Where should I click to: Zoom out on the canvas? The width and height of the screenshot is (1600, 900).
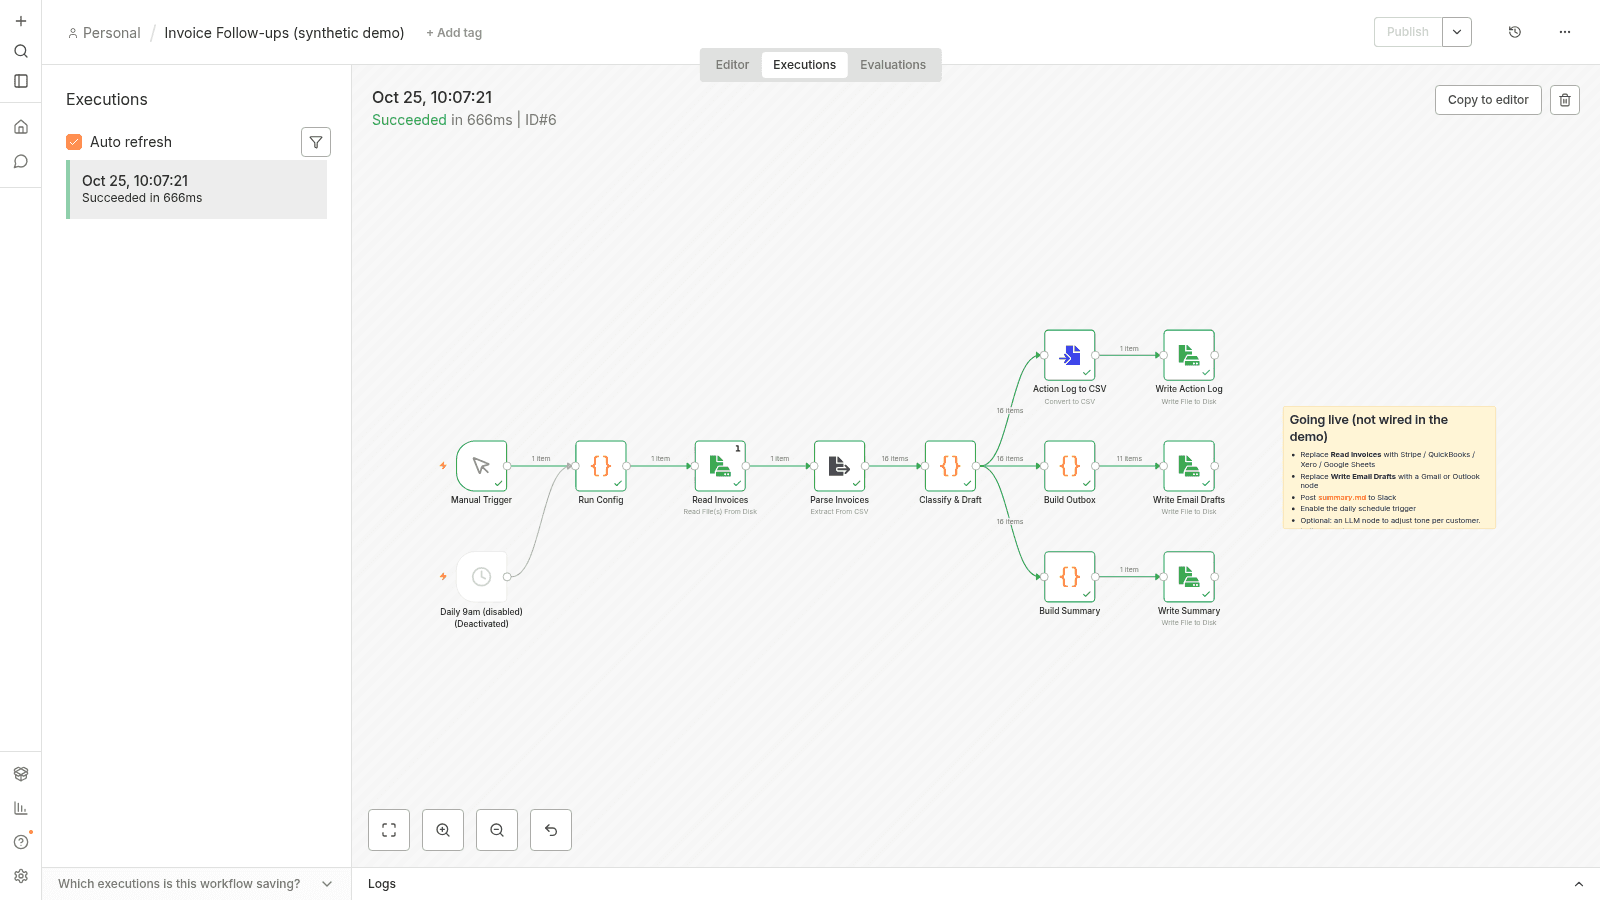pyautogui.click(x=497, y=830)
